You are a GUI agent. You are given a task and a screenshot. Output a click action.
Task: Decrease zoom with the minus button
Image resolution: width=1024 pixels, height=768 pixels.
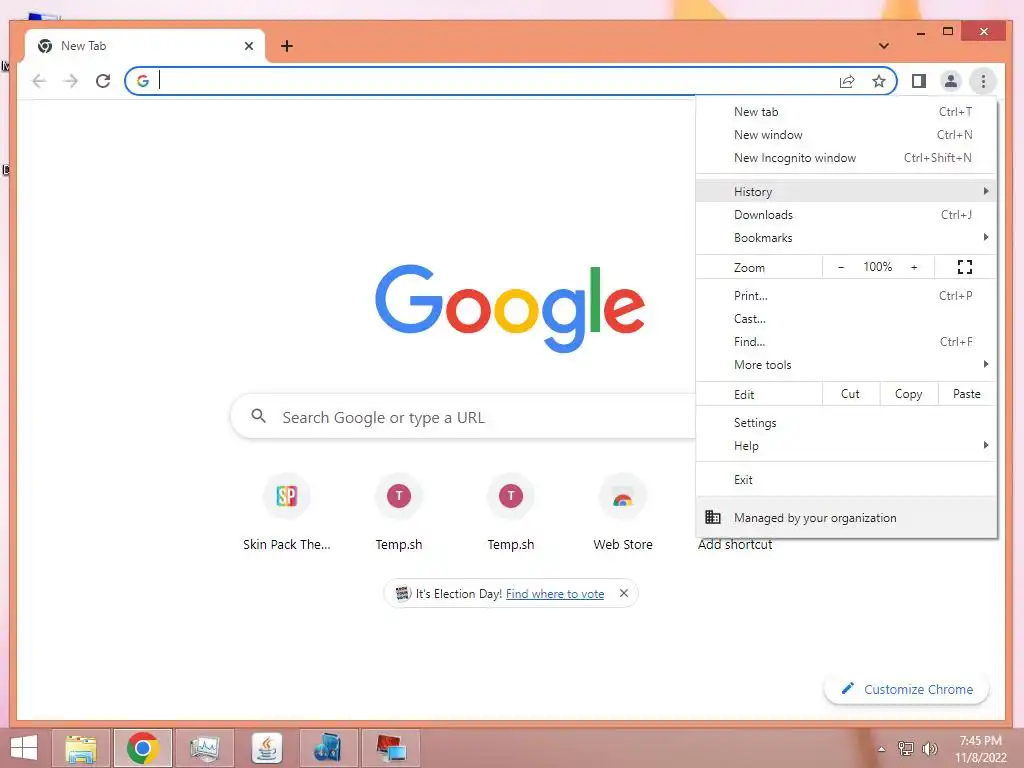pyautogui.click(x=841, y=266)
